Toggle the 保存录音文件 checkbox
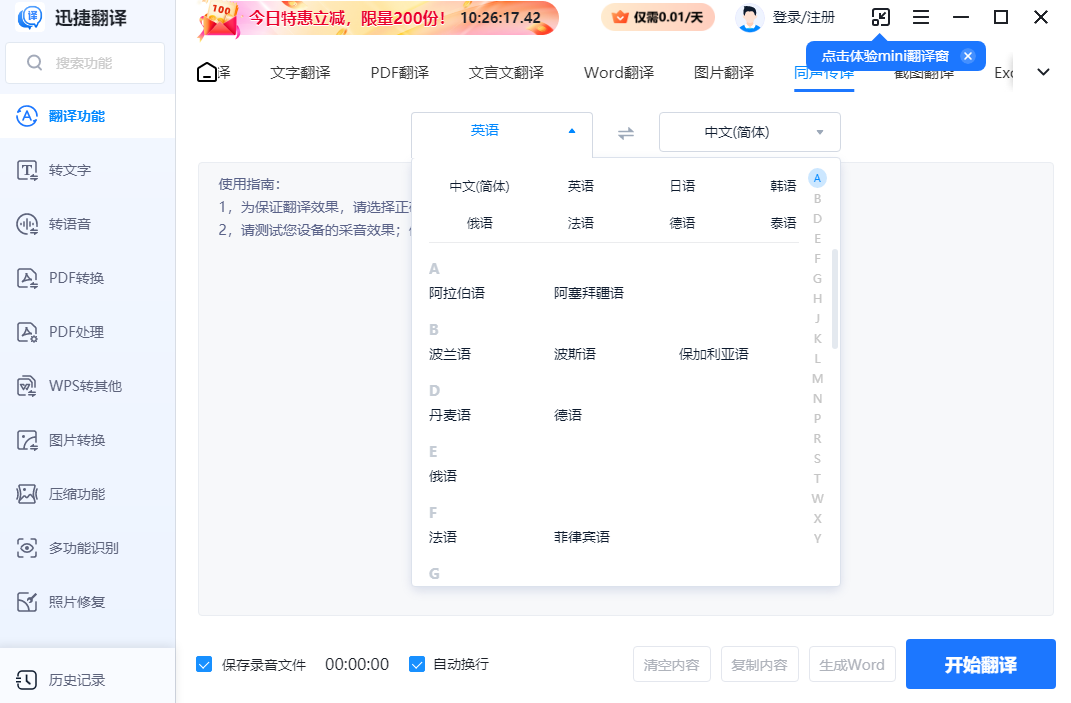The height and width of the screenshot is (703, 1071). tap(204, 664)
